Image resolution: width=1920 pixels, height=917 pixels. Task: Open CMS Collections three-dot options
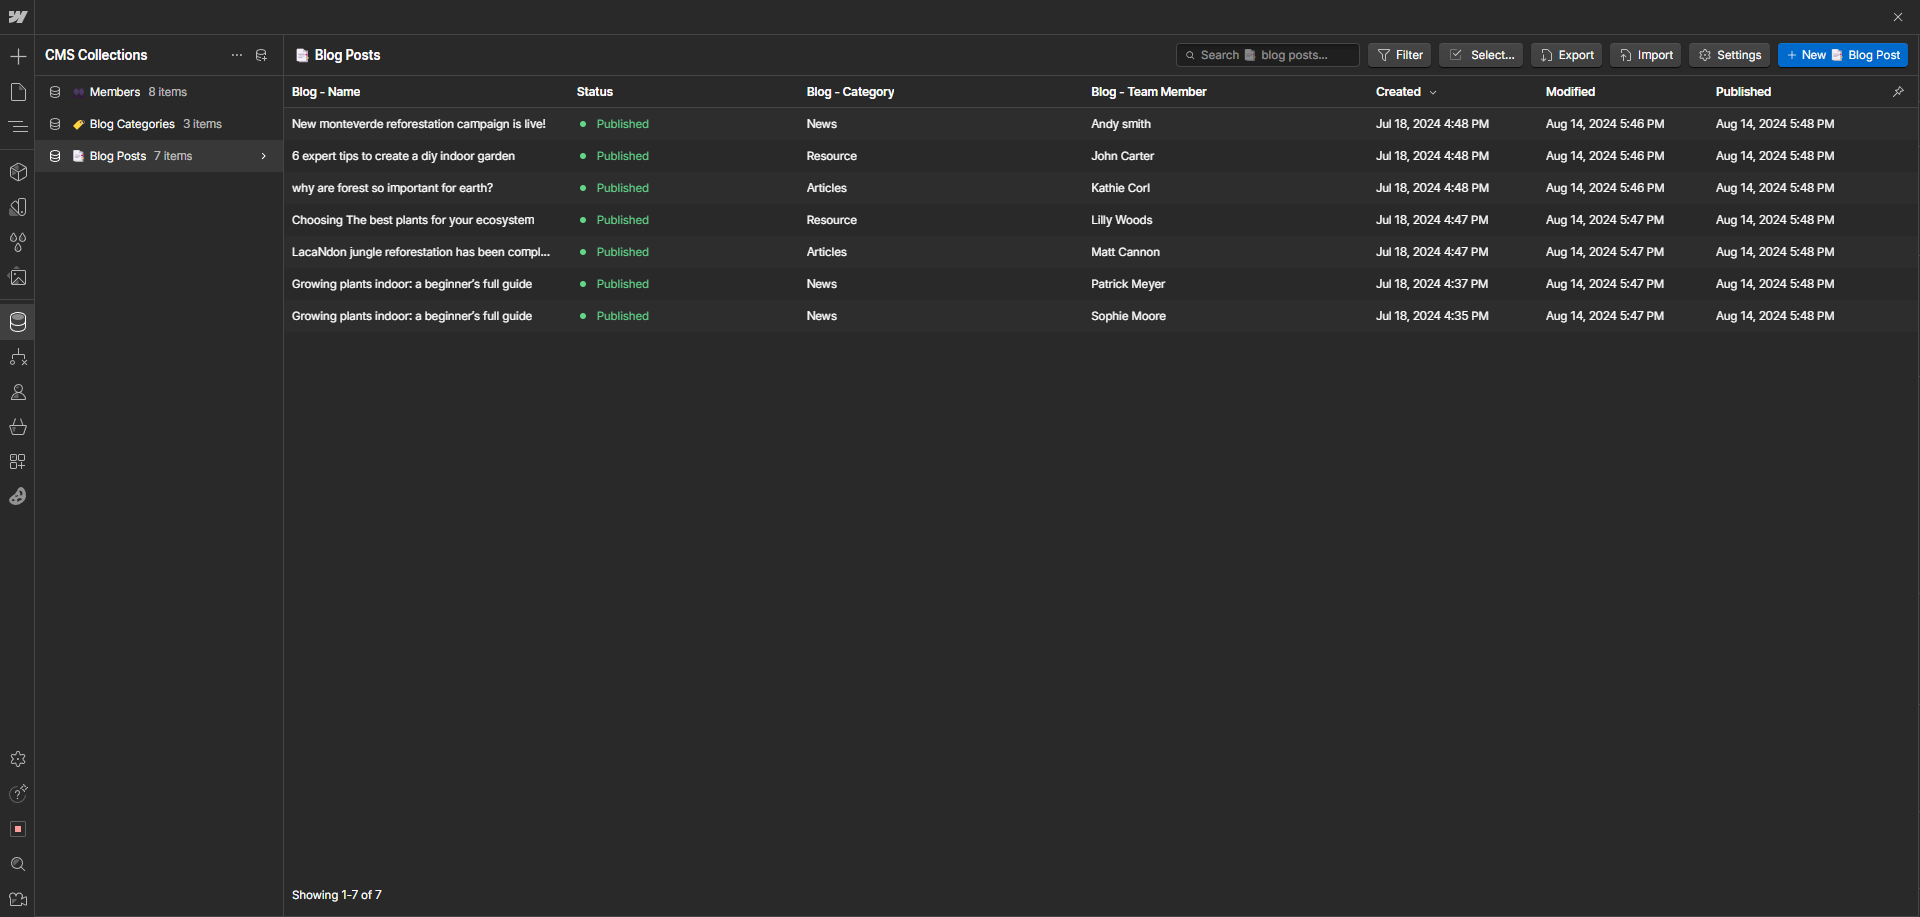click(x=237, y=56)
